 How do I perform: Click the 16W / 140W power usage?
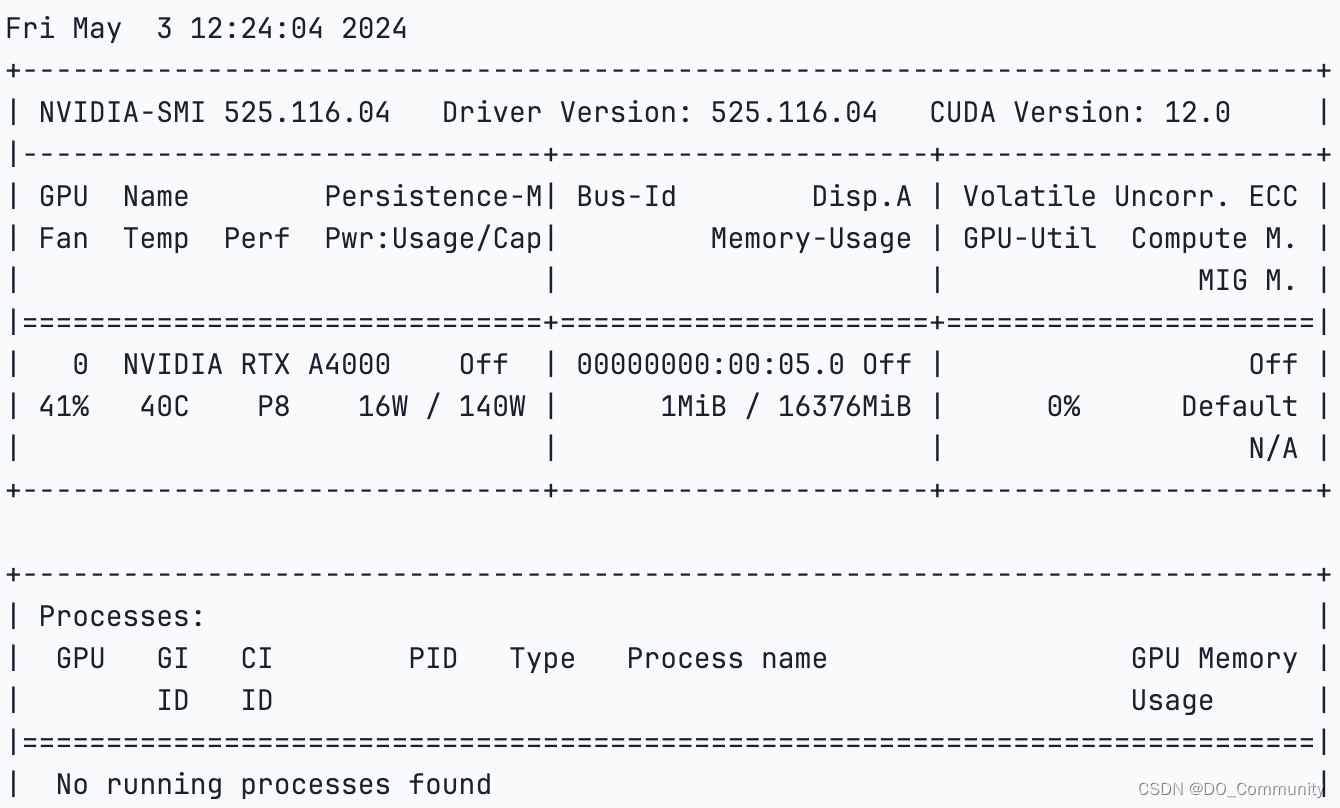pos(442,406)
